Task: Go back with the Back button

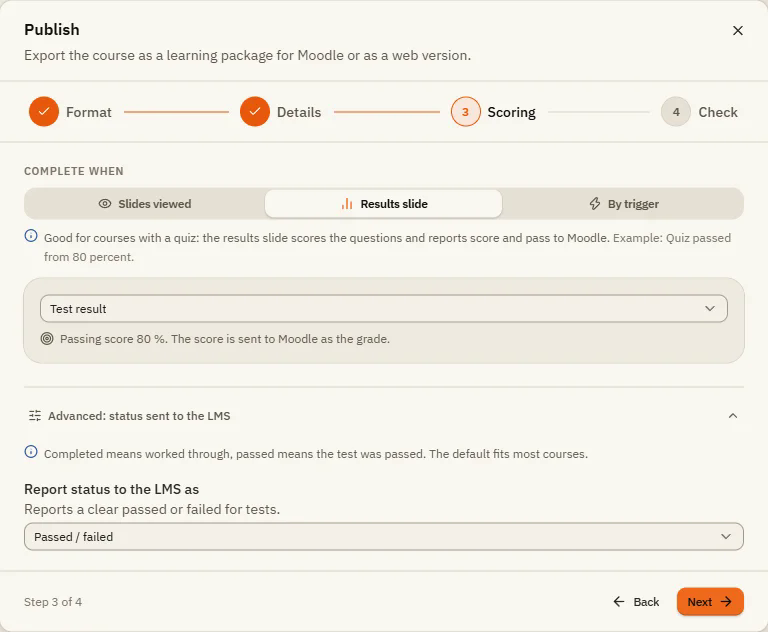Action: pyautogui.click(x=636, y=602)
